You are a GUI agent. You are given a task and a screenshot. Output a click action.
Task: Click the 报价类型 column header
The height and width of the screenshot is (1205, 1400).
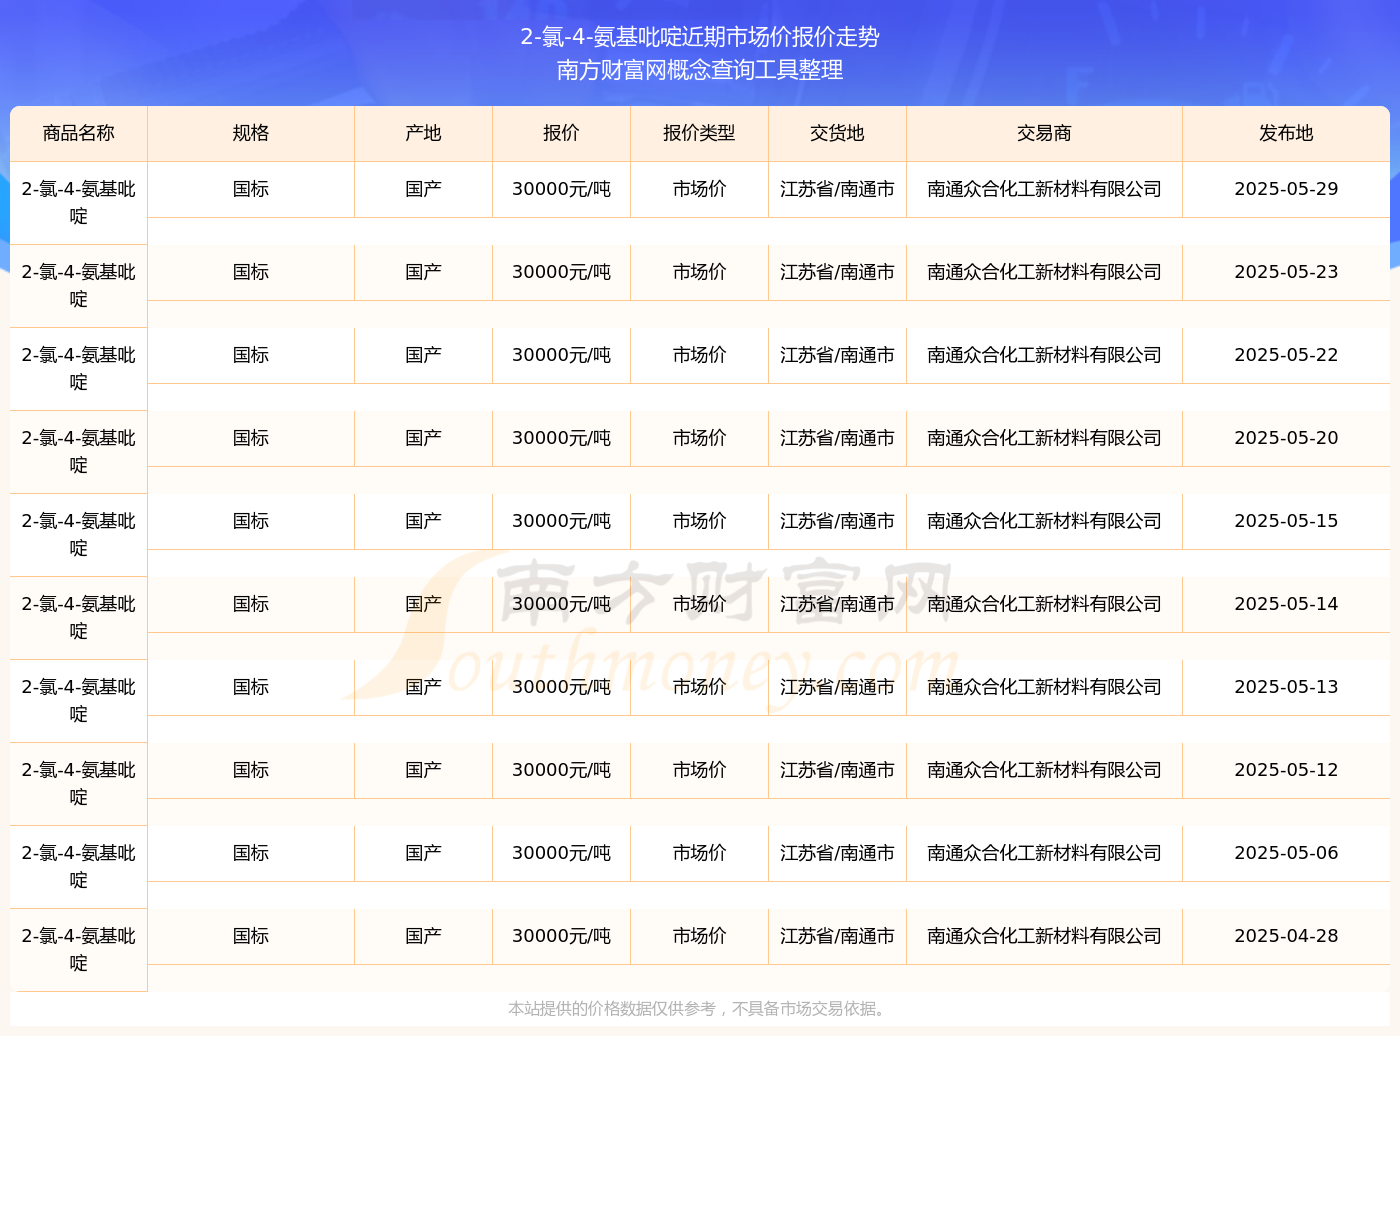click(699, 133)
